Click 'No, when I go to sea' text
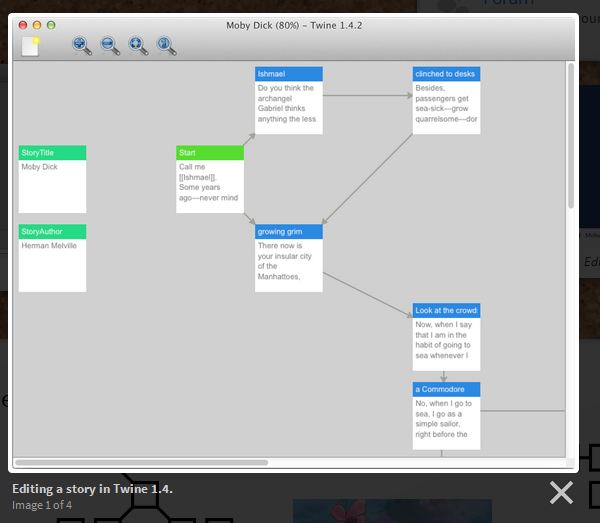This screenshot has height=523, width=600. (x=443, y=419)
